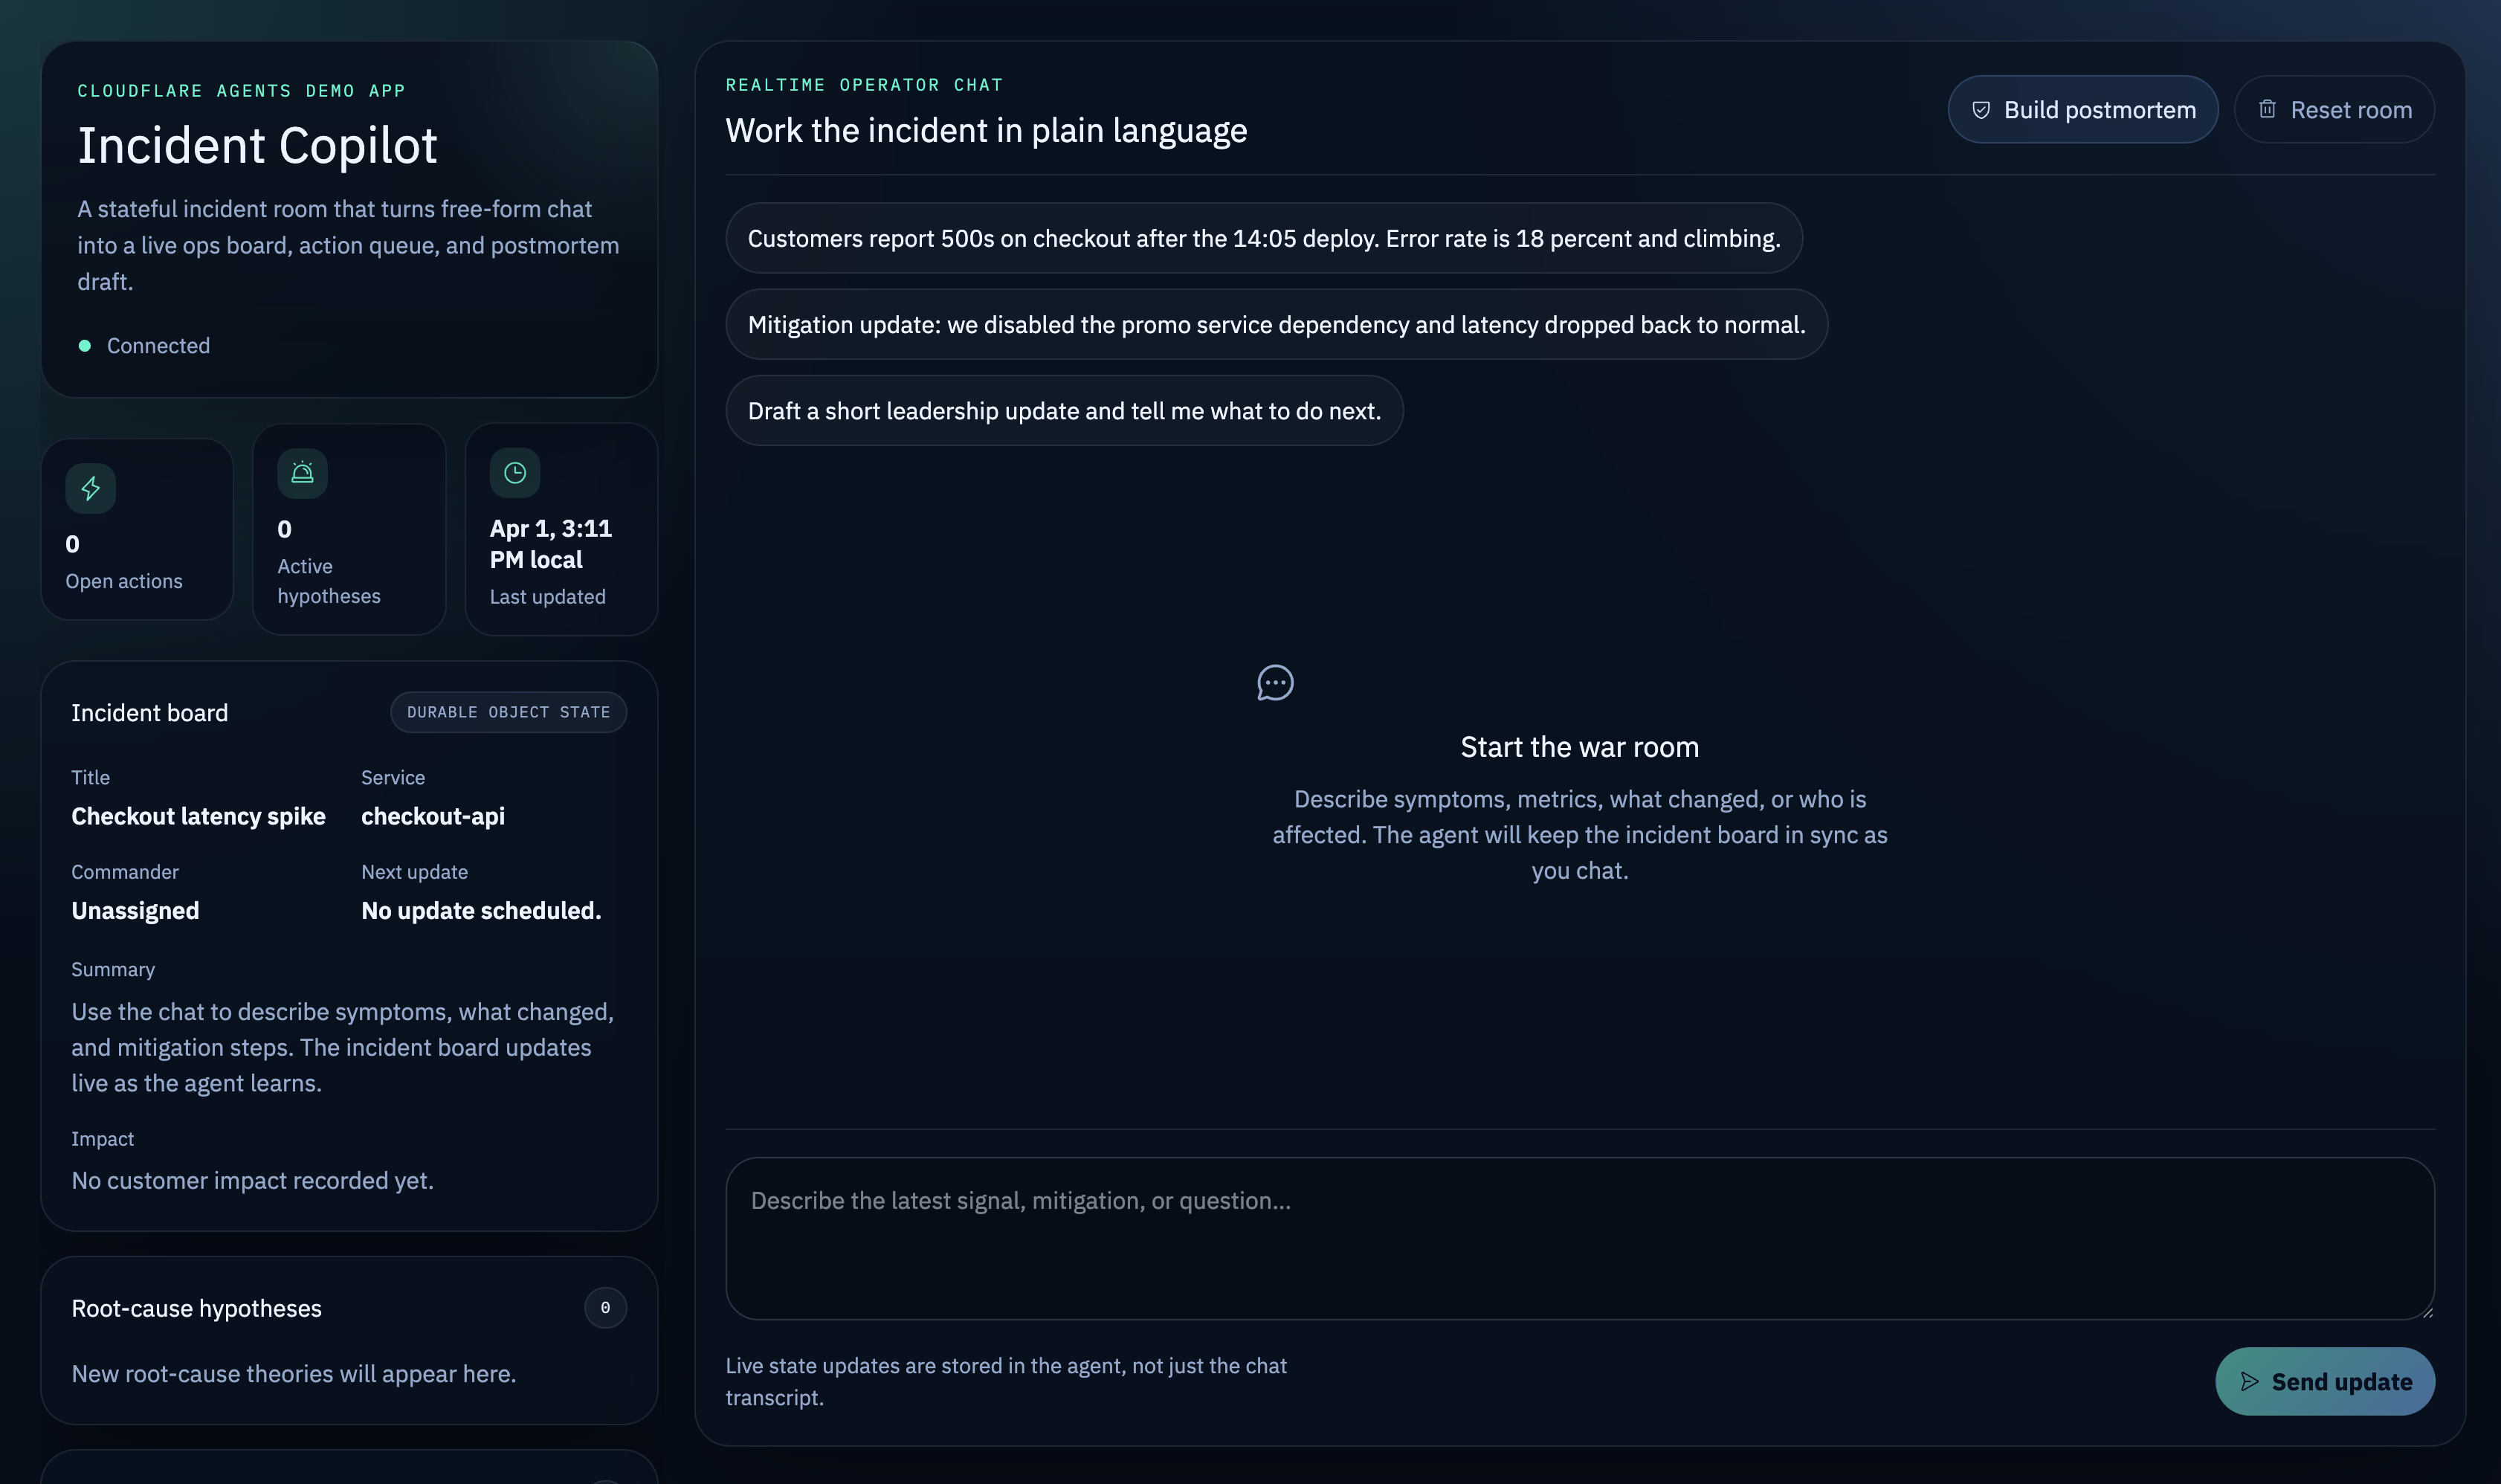
Task: Select the checkout 500s error suggestion prompt
Action: pyautogui.click(x=1263, y=239)
